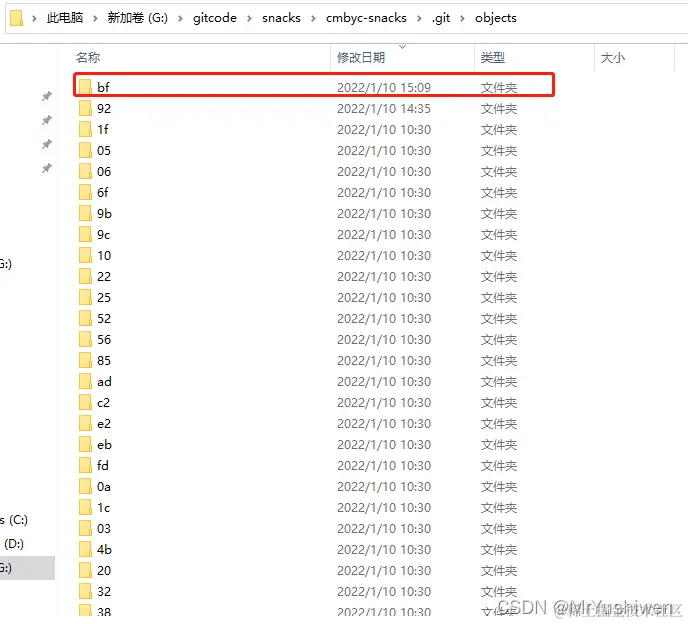Image resolution: width=688 pixels, height=624 pixels.
Task: Expand the chevron before 此电脑 in breadcrumb
Action: tap(34, 18)
